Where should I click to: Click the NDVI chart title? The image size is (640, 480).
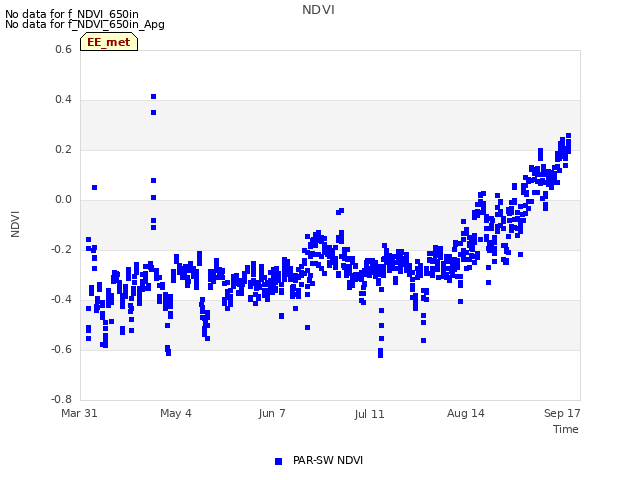(x=318, y=10)
